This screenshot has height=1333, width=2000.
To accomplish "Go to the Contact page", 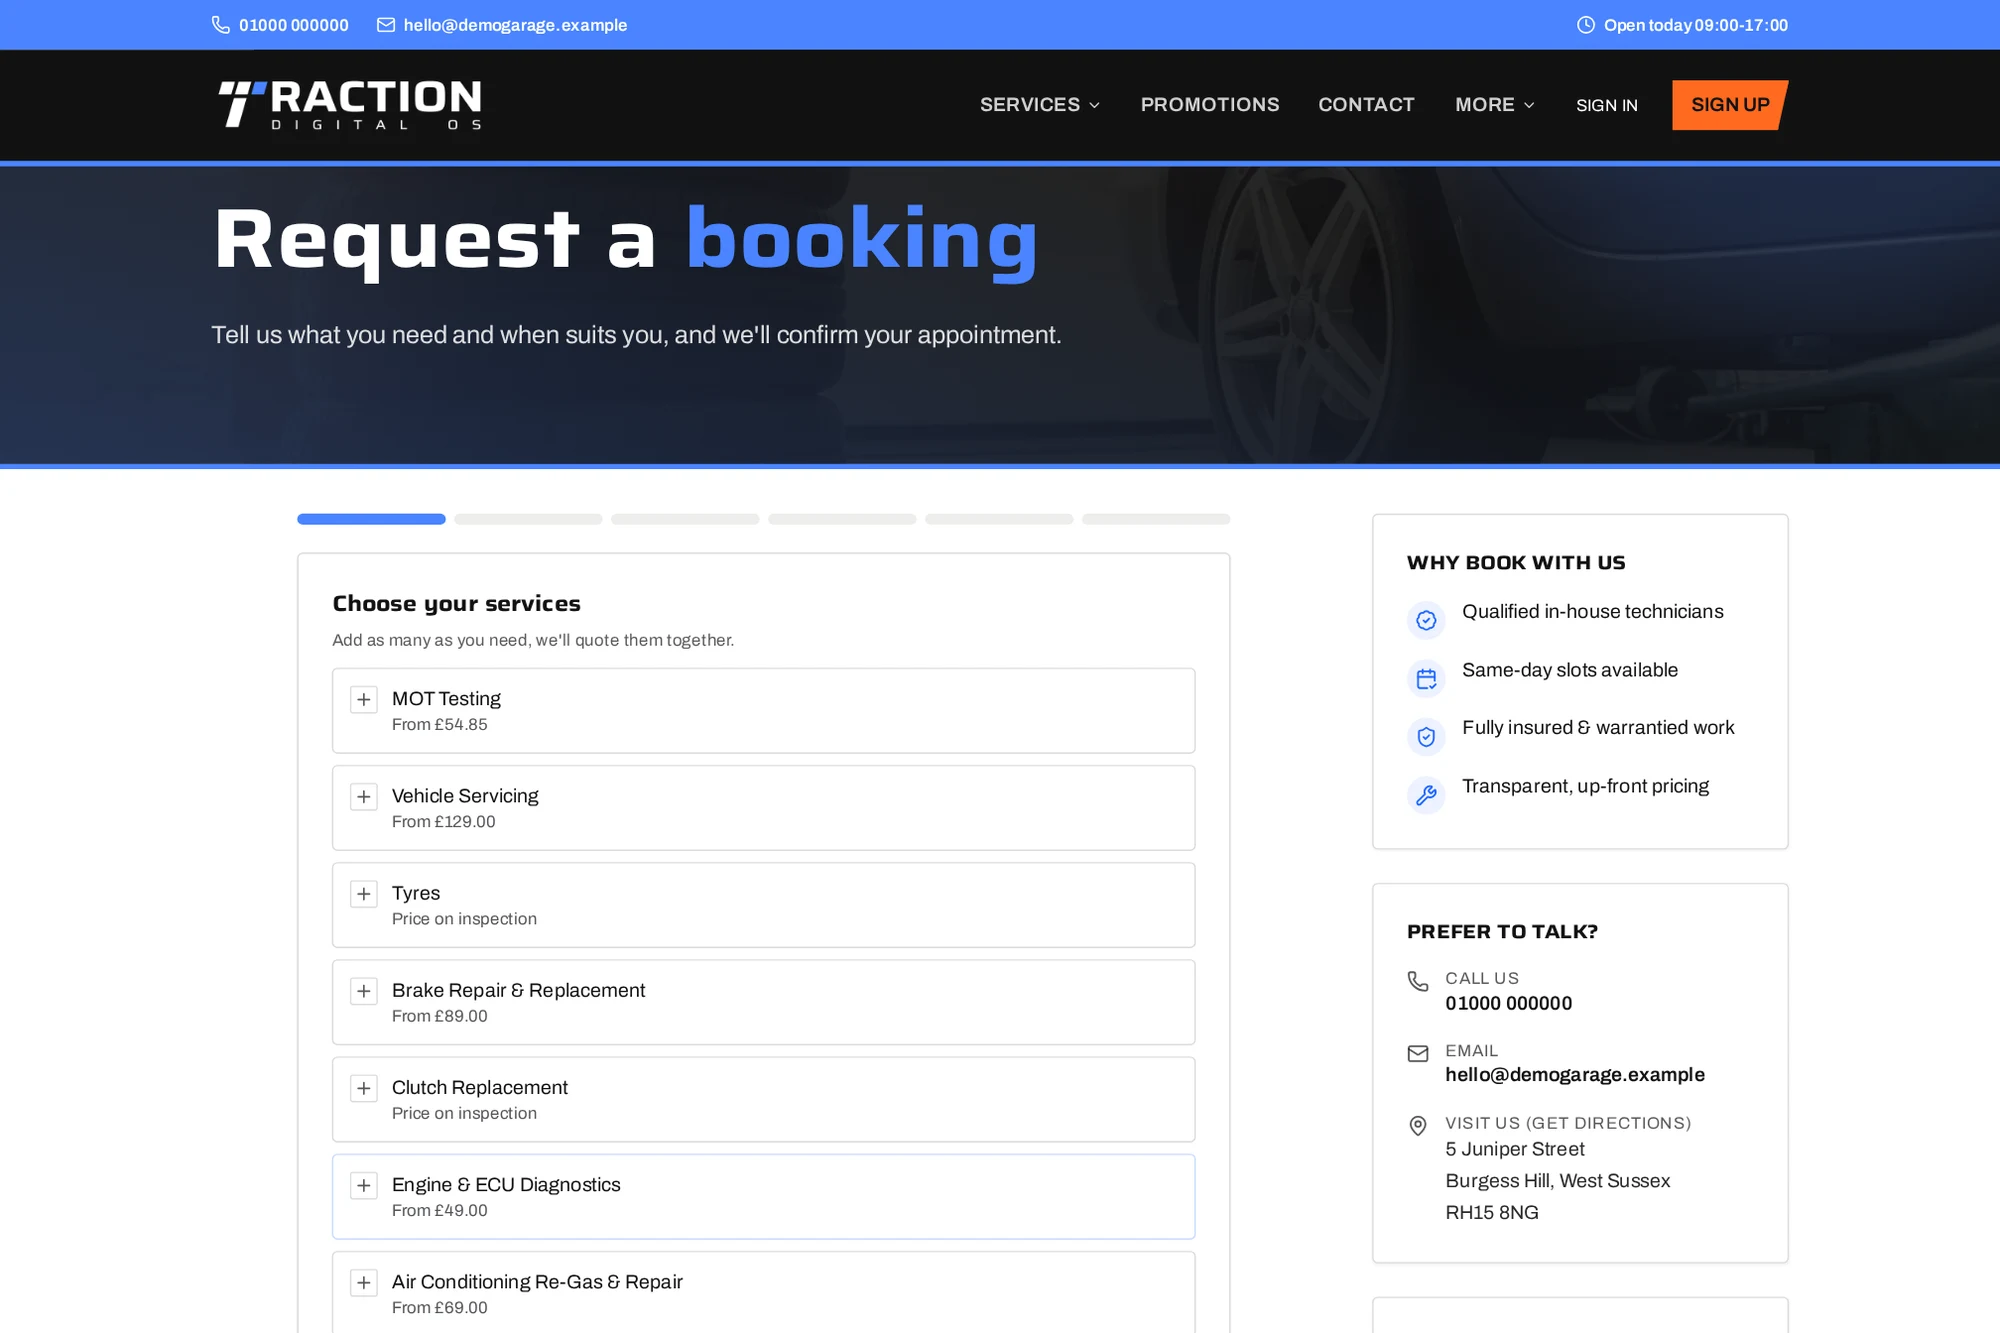I will click(x=1366, y=105).
